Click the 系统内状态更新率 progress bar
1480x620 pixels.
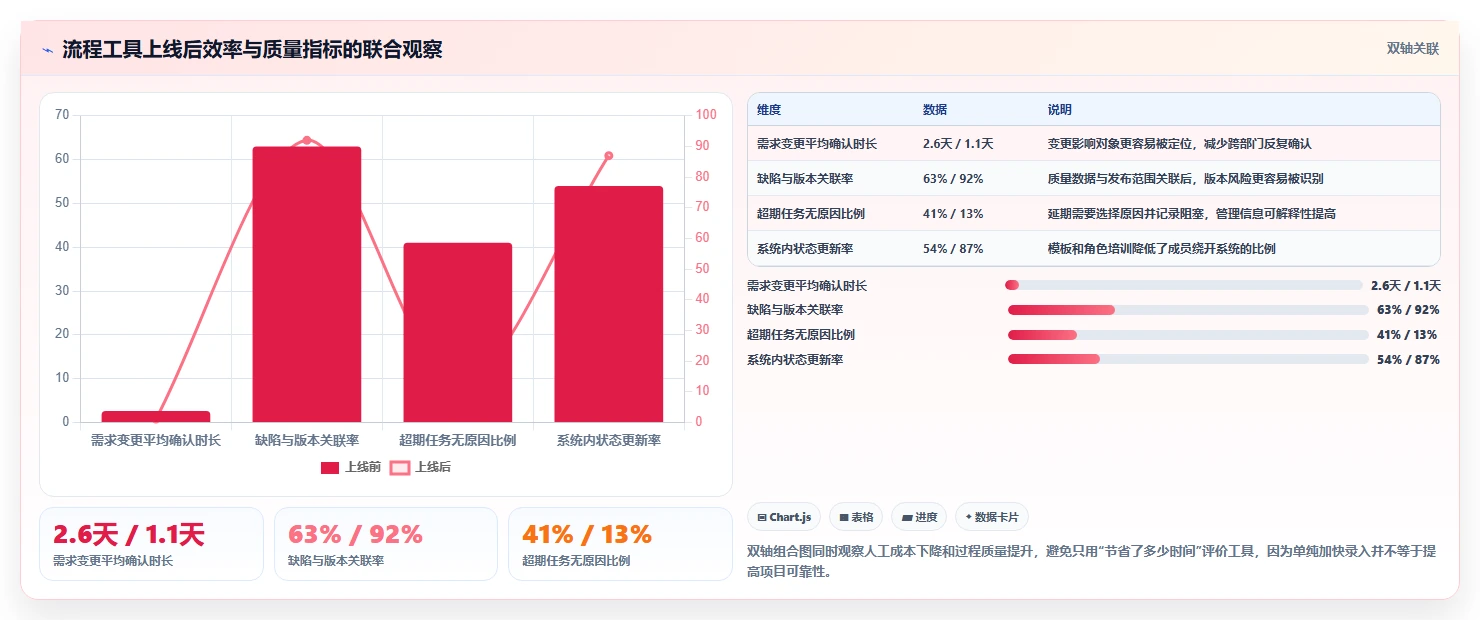coord(1188,359)
